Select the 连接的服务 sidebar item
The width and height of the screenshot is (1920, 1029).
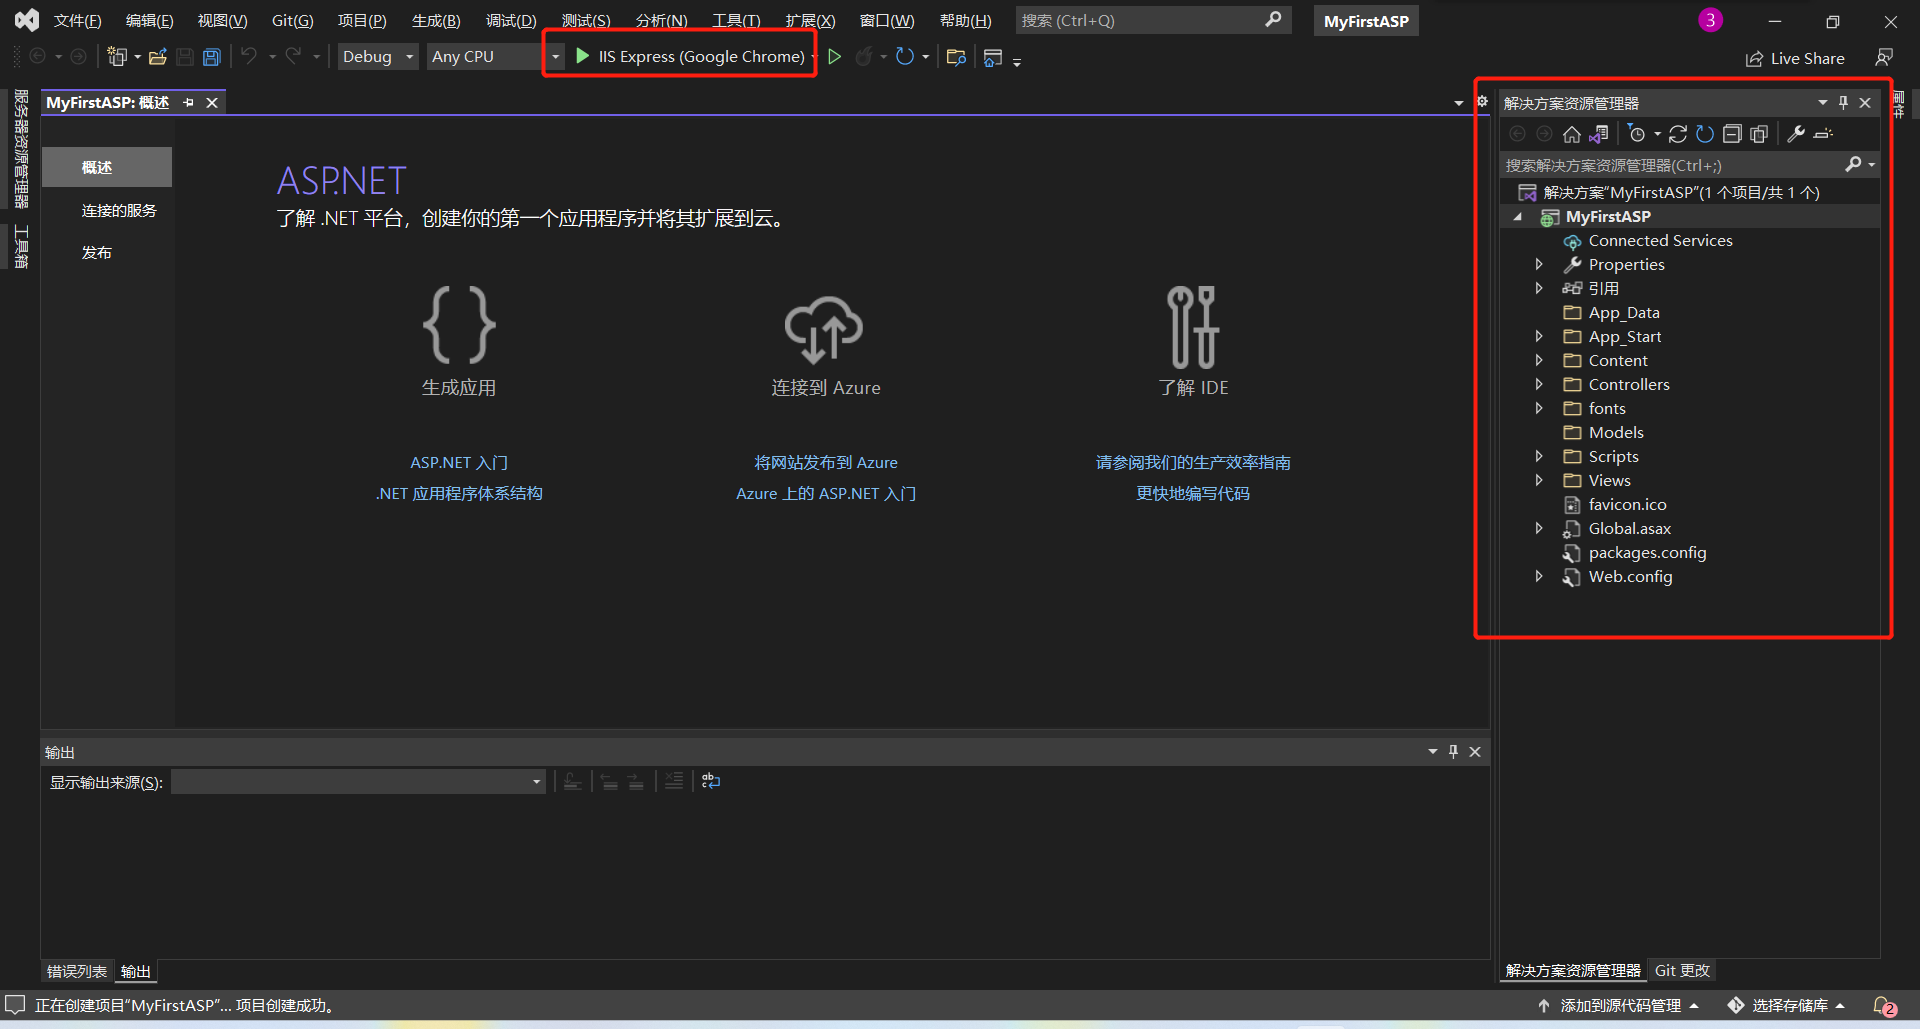click(x=119, y=210)
